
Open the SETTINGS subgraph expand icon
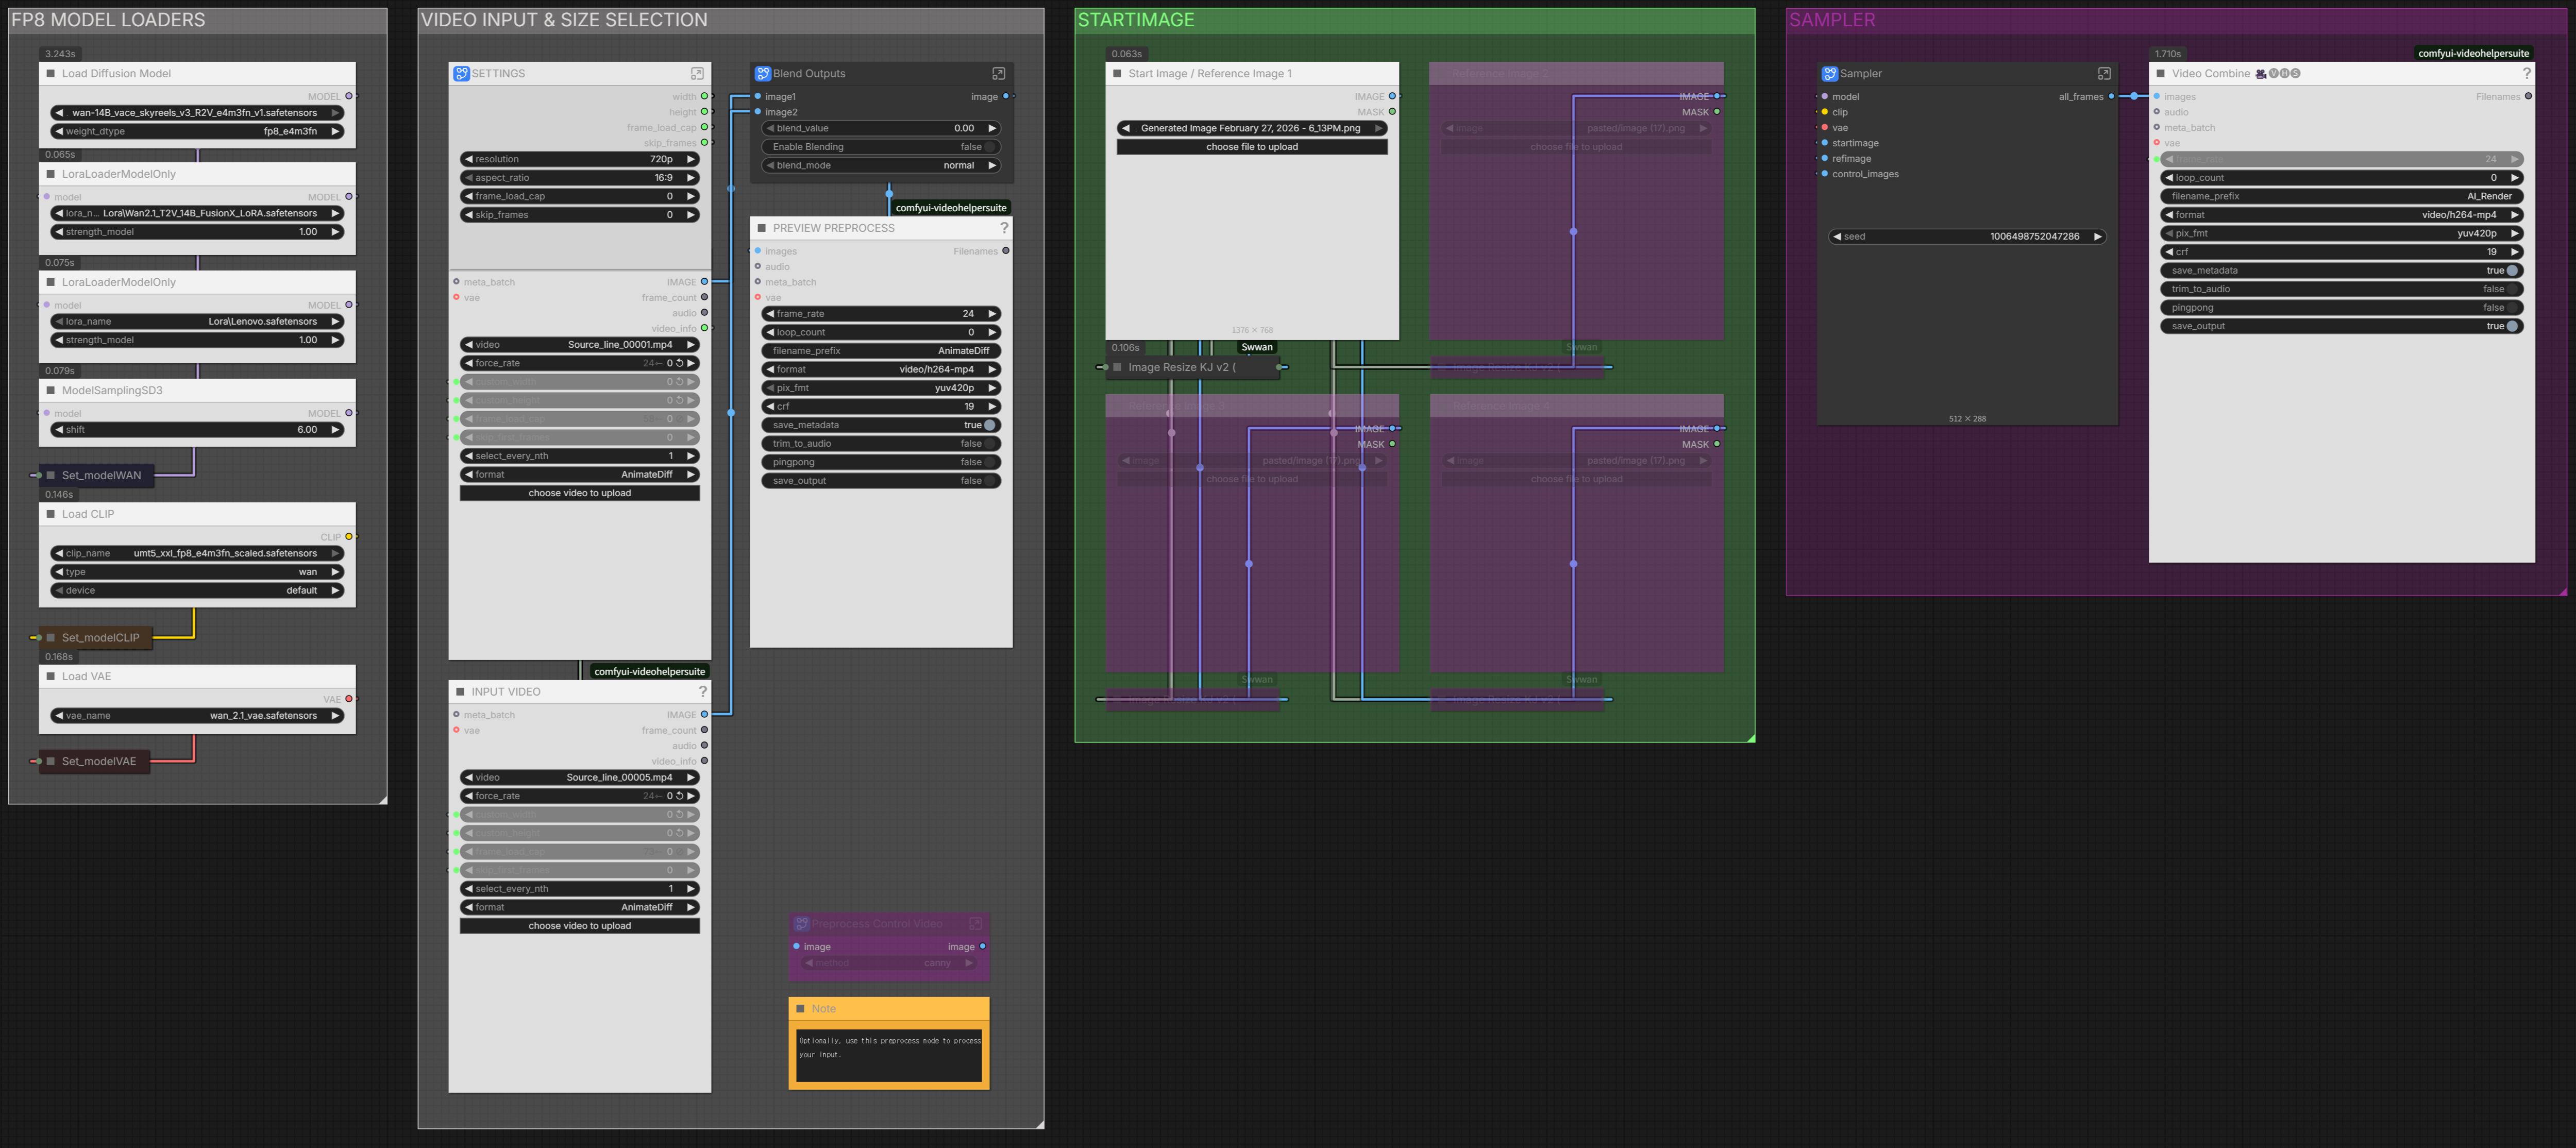click(697, 73)
